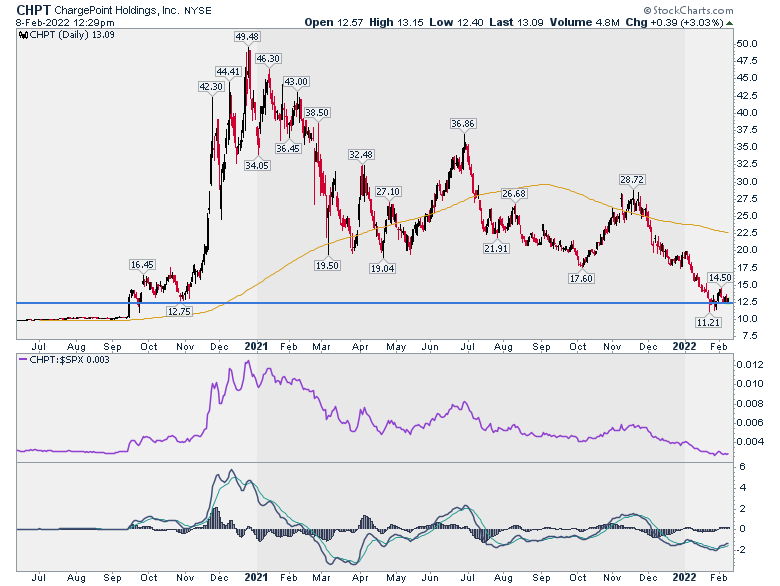Viewport: 780px width, 586px height.
Task: Click the Open 12.57 value
Action: pyautogui.click(x=334, y=22)
